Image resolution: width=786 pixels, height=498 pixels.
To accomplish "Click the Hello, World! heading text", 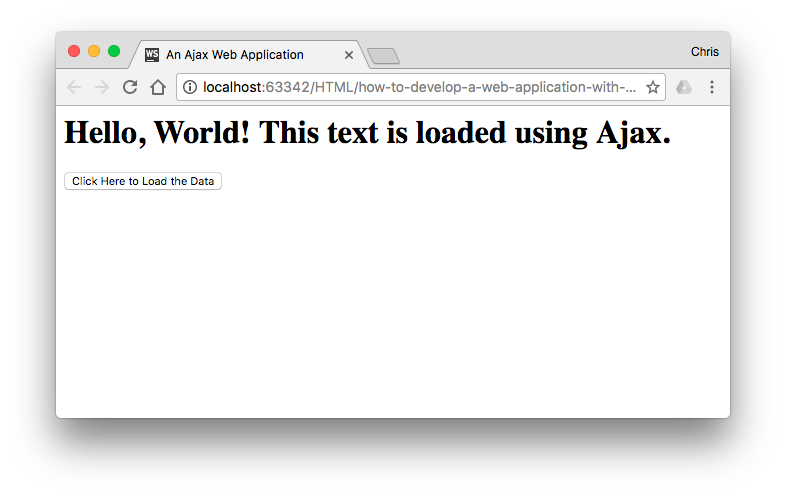I will point(367,133).
